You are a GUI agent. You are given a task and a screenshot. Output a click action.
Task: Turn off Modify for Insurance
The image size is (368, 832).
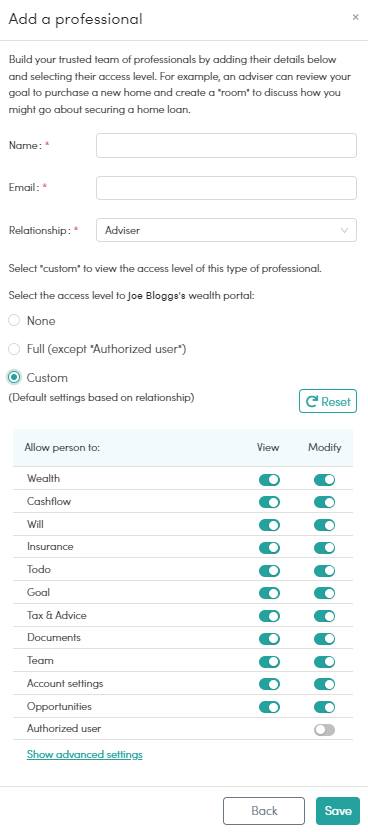[325, 548]
